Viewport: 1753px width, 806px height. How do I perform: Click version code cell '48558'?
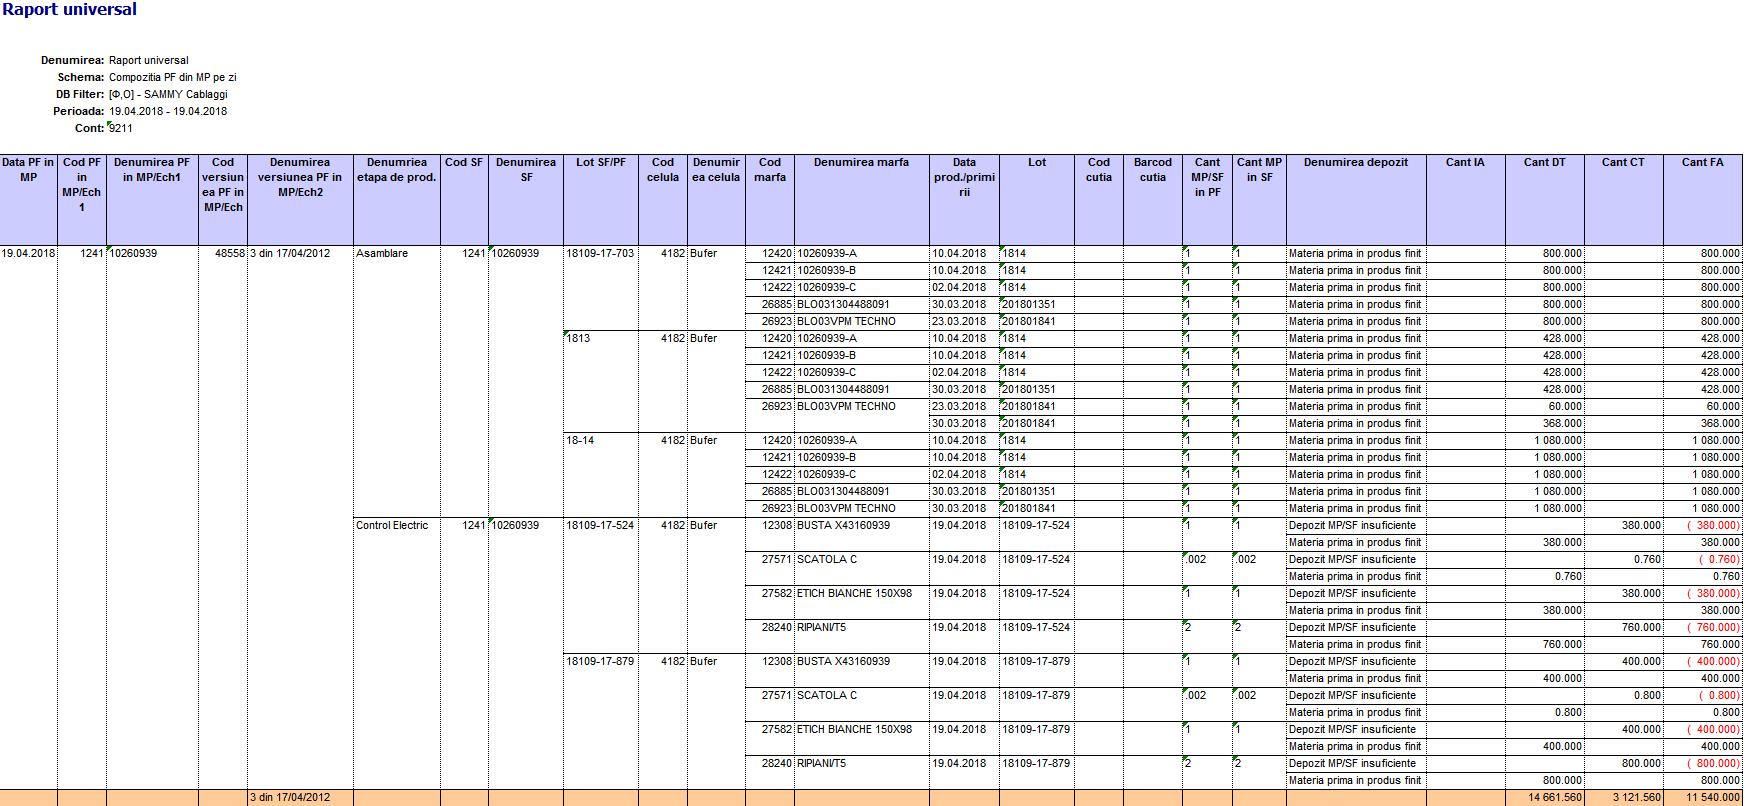(x=229, y=253)
